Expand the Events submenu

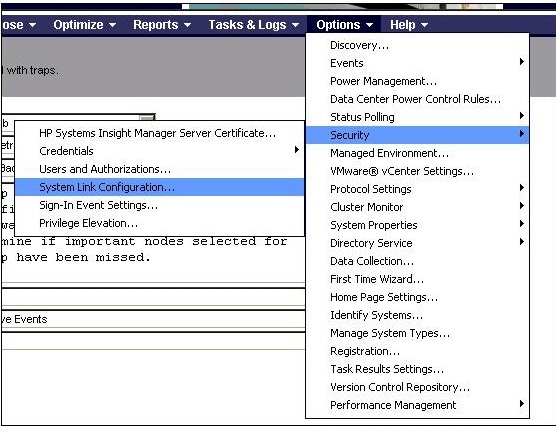(417, 63)
